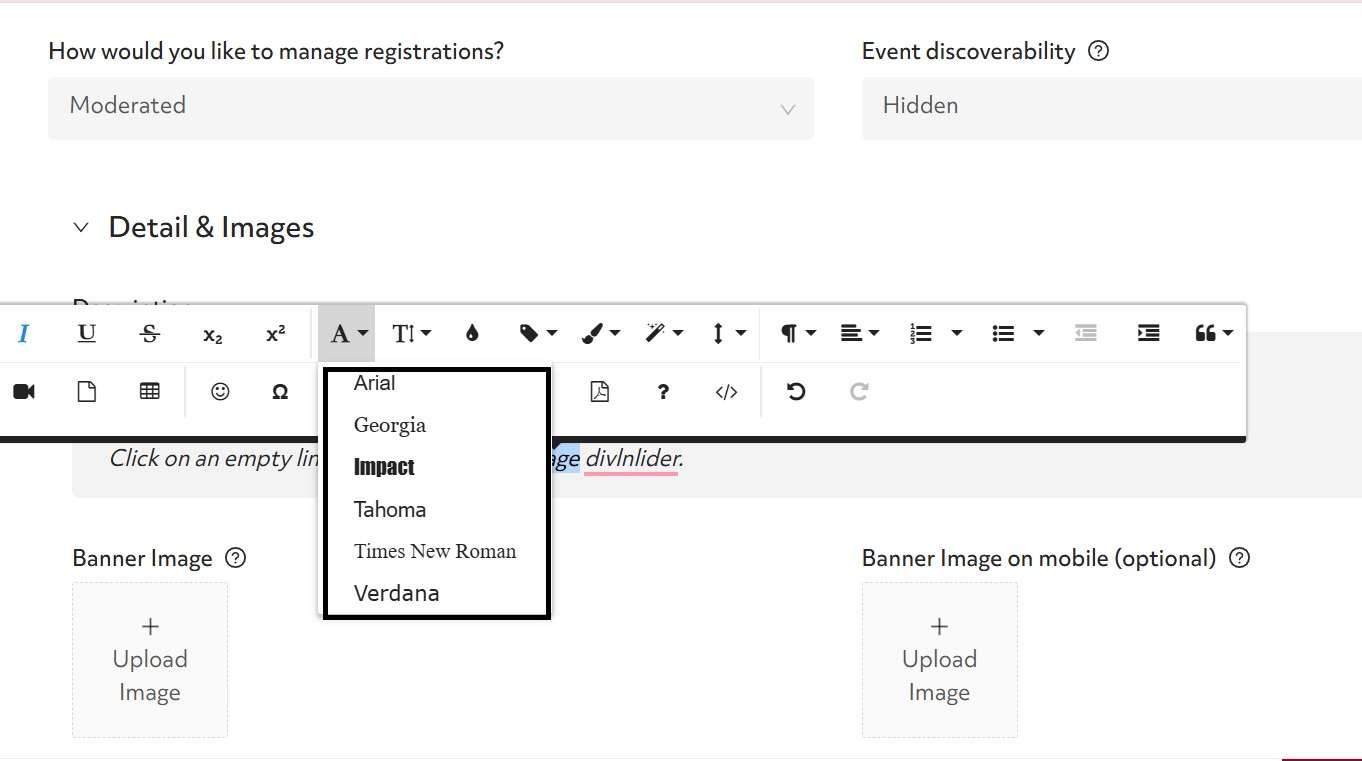This screenshot has height=761, width=1362.
Task: Click the decrease indent icon
Action: (x=1086, y=333)
